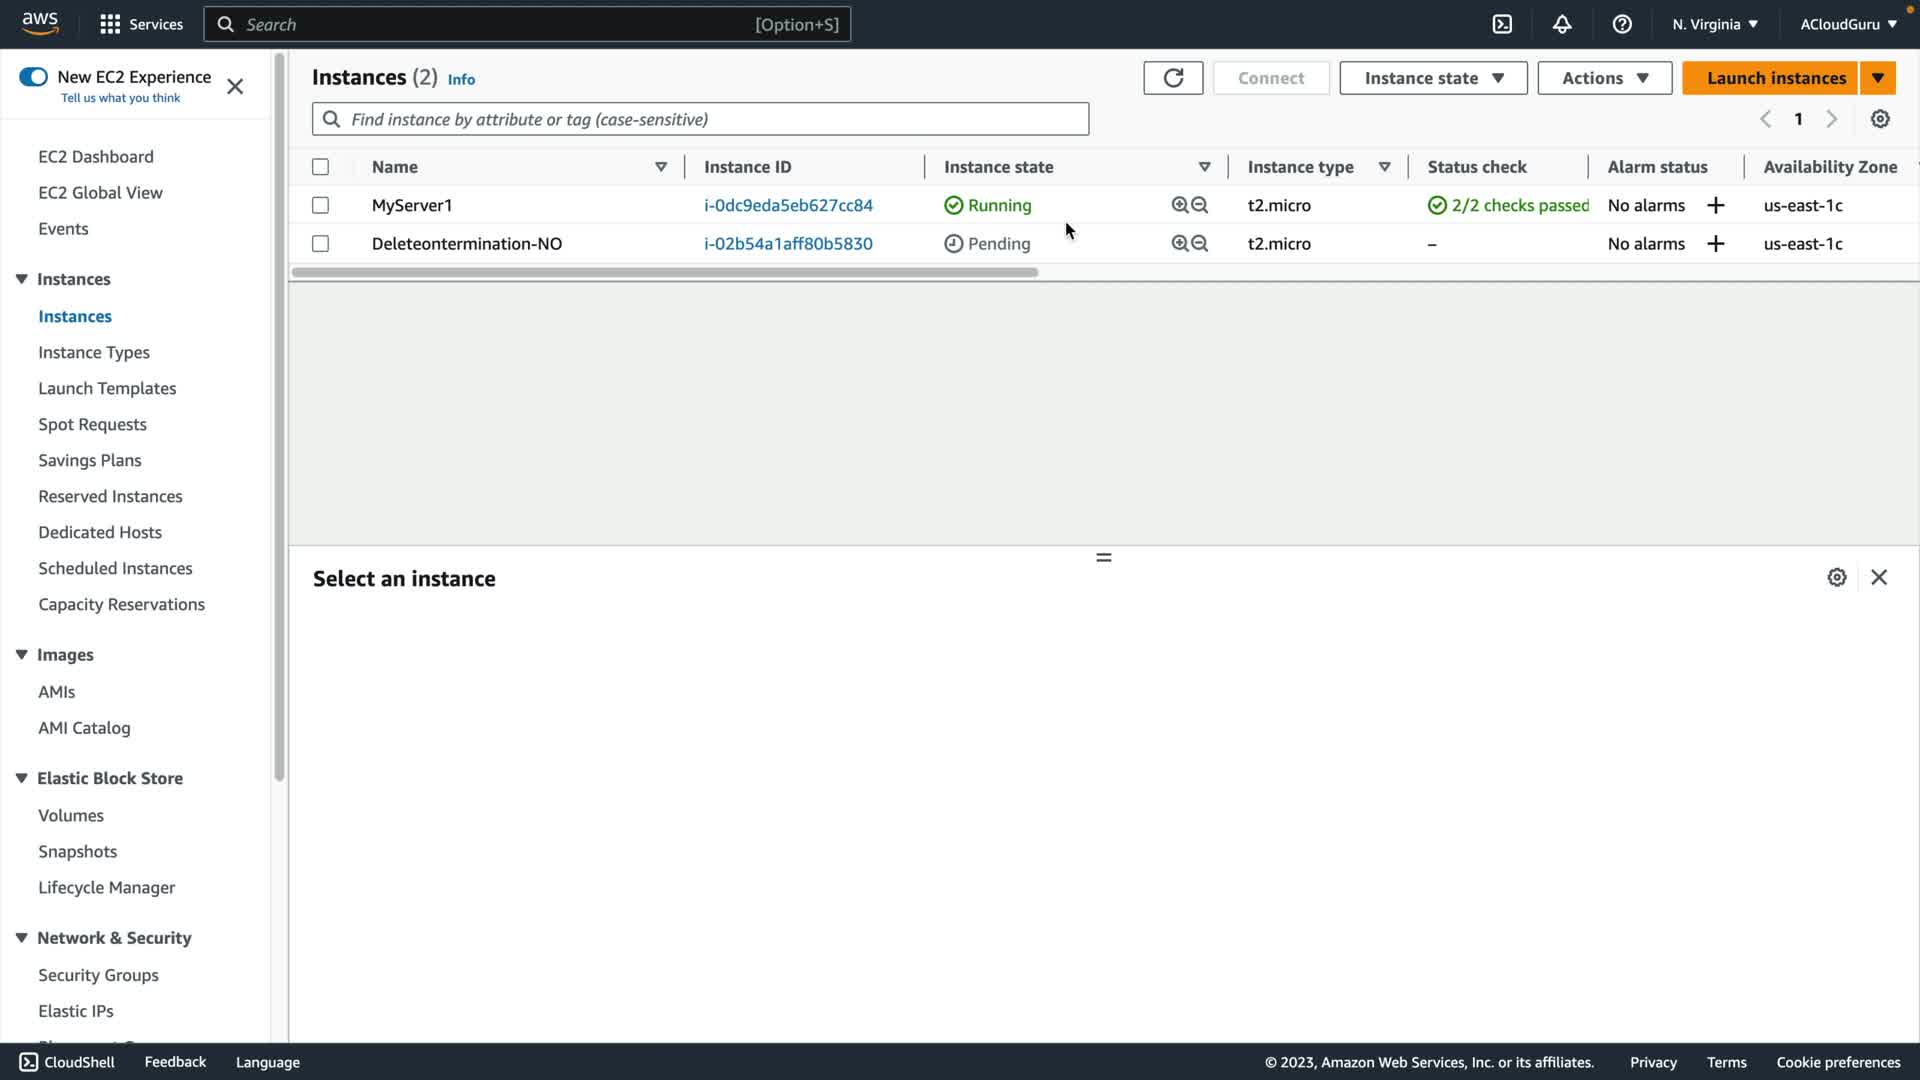Select the MyServer1 instance checkbox
This screenshot has width=1920, height=1080.
[x=320, y=205]
